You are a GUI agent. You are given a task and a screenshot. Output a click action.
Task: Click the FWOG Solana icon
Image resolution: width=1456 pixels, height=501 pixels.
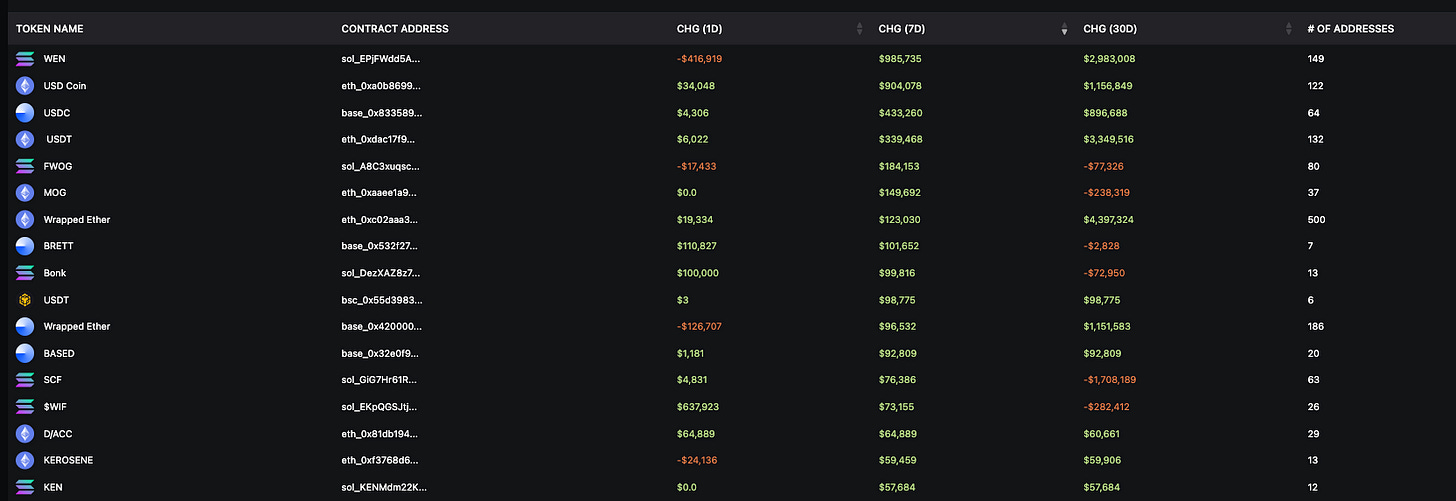click(25, 166)
